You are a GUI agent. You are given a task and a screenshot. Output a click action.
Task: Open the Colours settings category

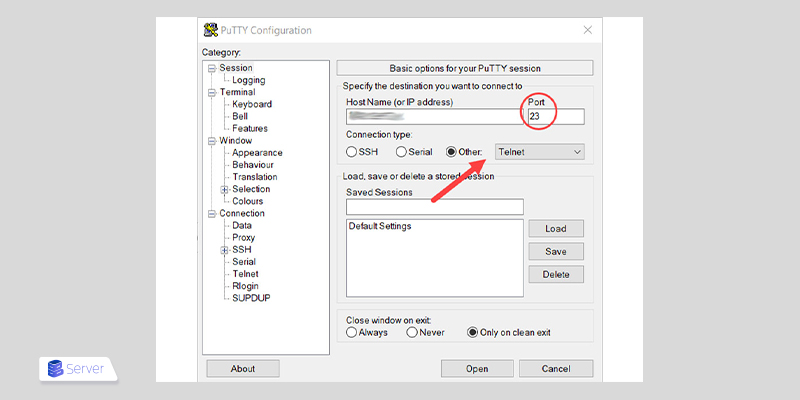point(247,201)
